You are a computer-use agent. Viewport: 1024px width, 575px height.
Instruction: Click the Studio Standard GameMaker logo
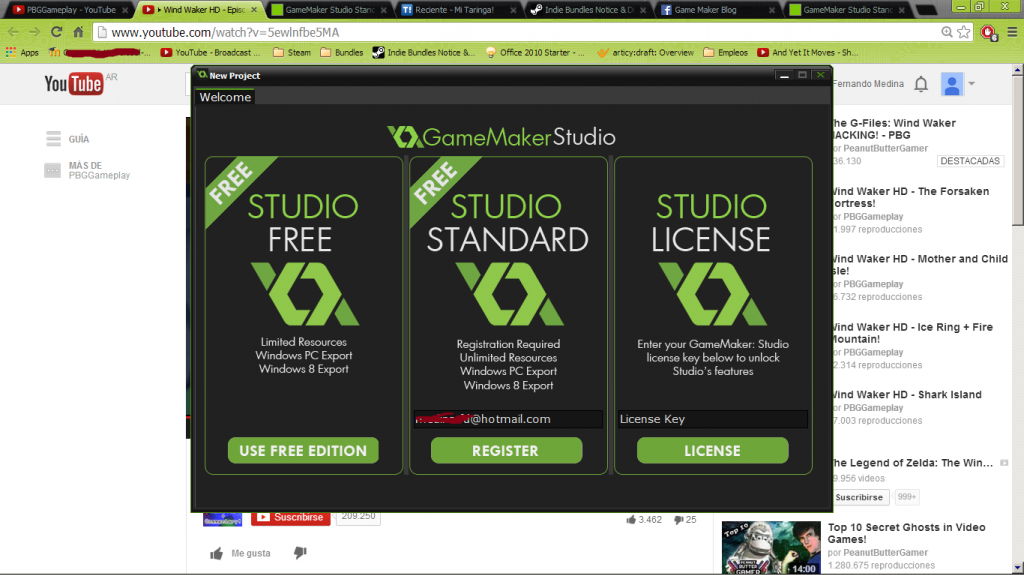(x=509, y=293)
